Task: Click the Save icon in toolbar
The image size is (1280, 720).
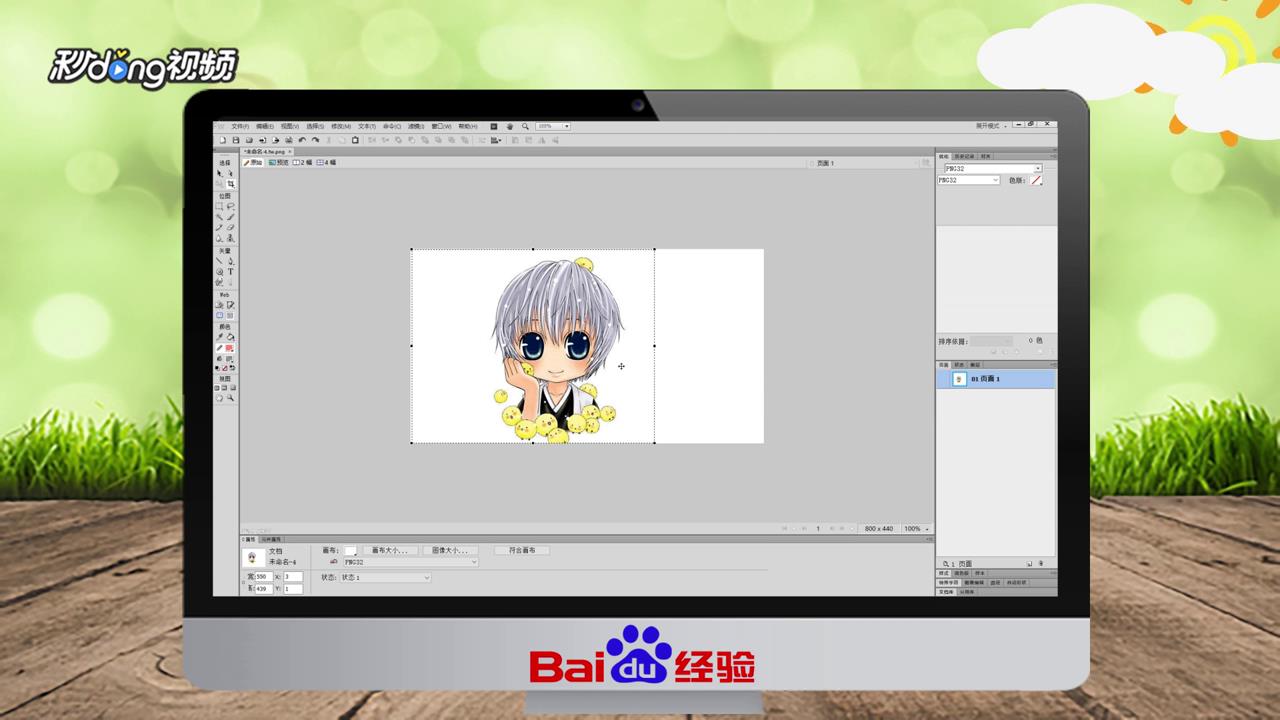Action: (236, 140)
